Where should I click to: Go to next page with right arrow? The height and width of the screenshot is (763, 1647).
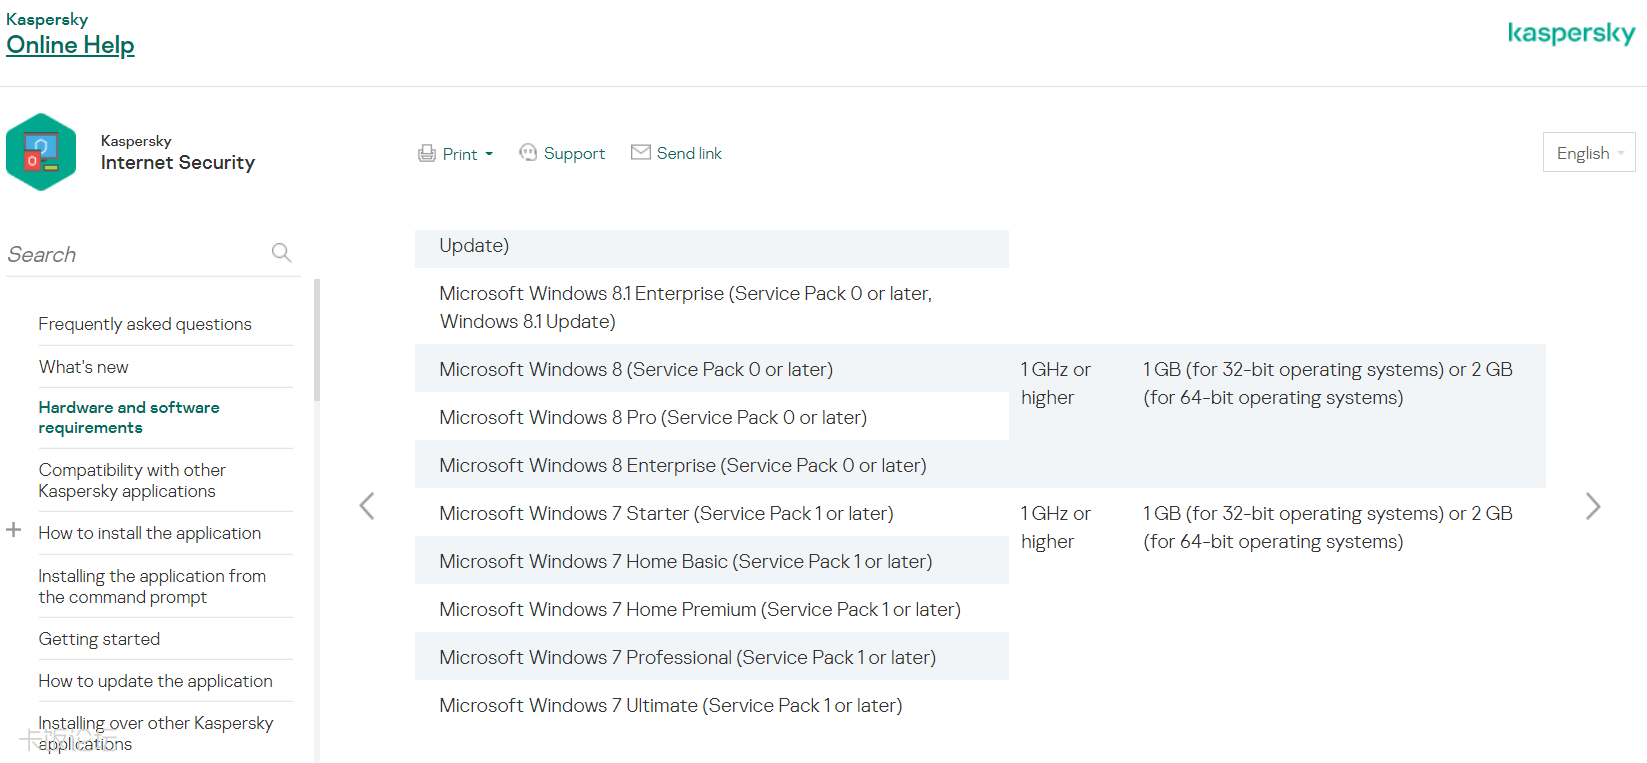(x=1593, y=506)
